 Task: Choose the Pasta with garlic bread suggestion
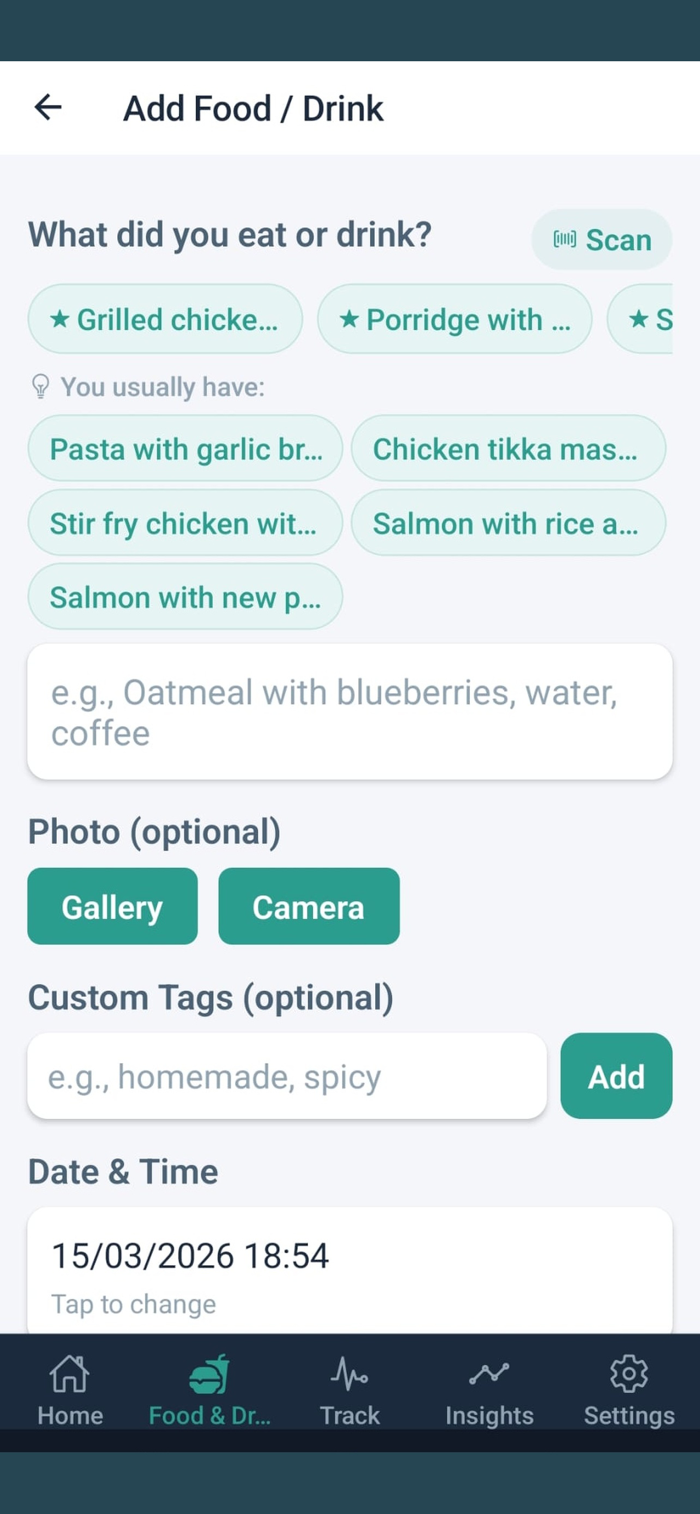(186, 449)
